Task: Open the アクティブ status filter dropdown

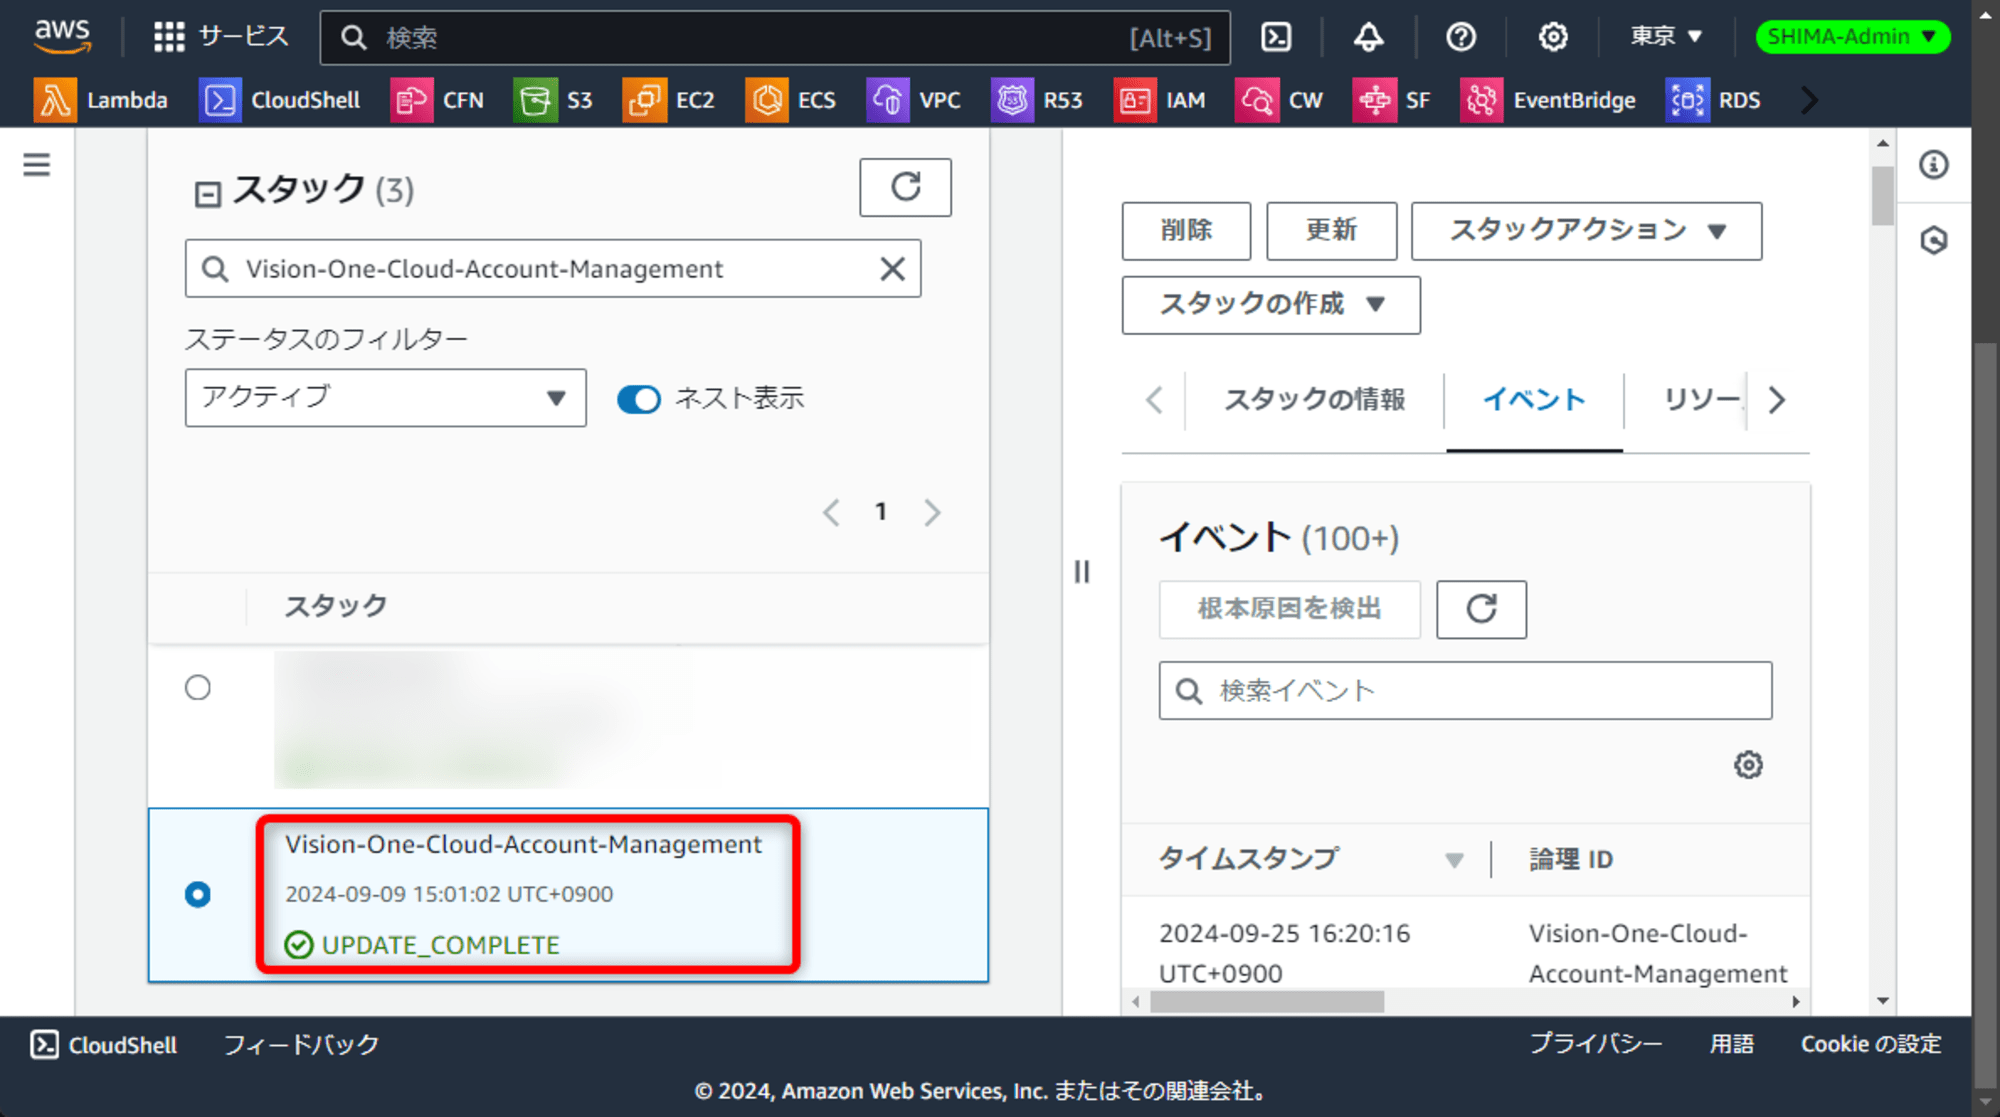Action: tap(385, 397)
